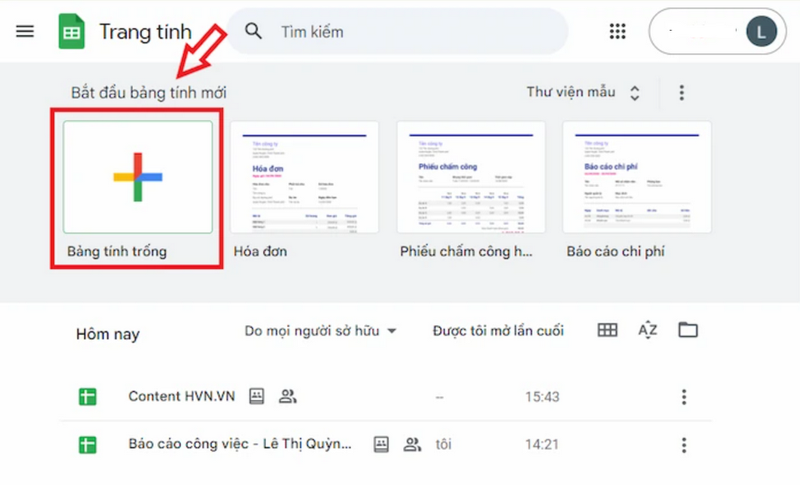Click the Báo cáo chi phí label
The width and height of the screenshot is (800, 485).
[615, 251]
